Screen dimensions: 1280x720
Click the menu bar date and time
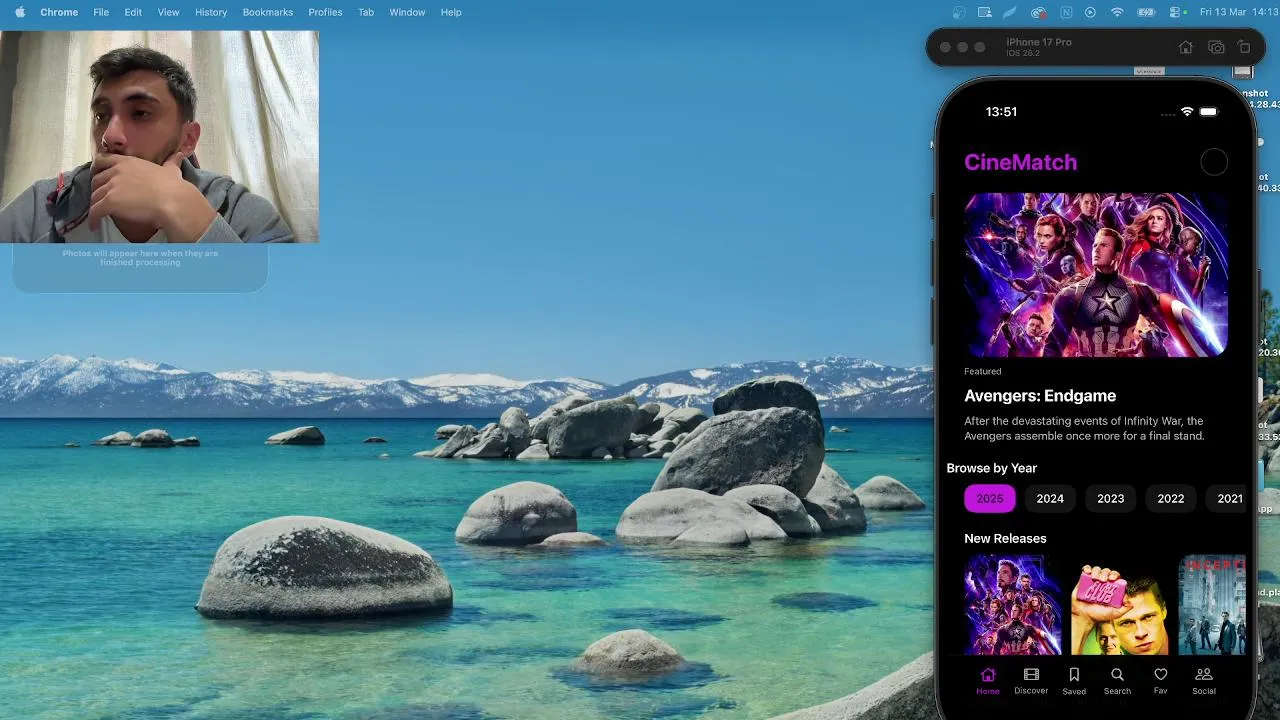click(x=1239, y=12)
